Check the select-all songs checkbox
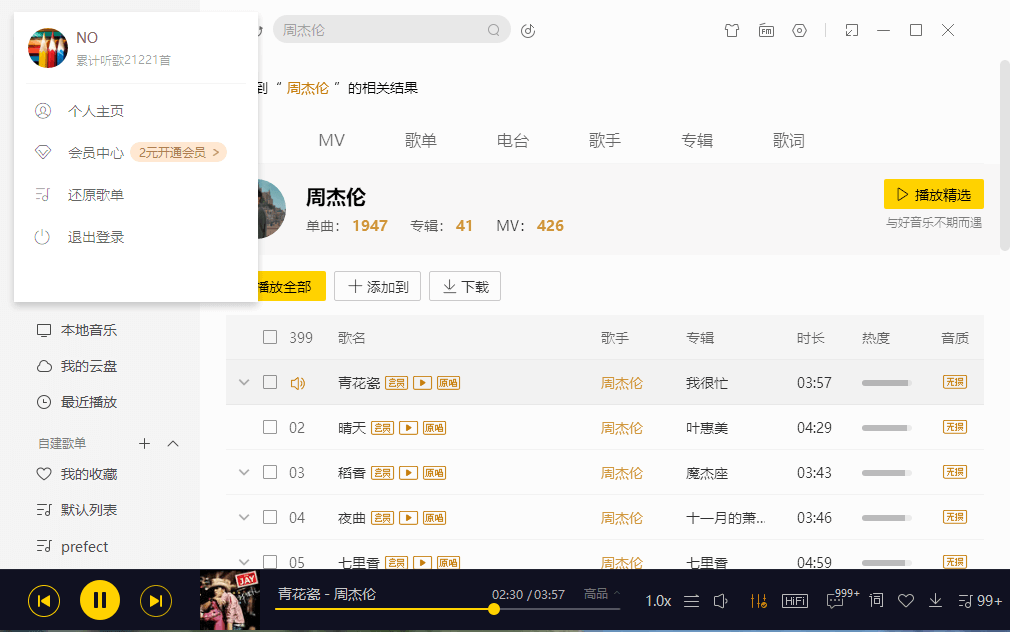 (270, 337)
